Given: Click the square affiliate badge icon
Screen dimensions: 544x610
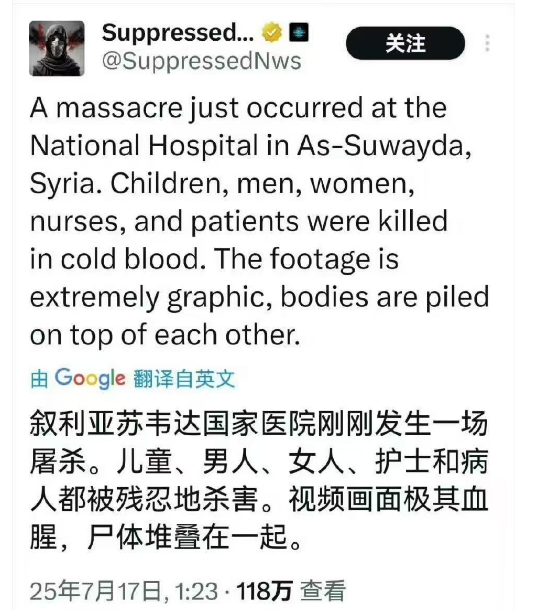Looking at the screenshot, I should tap(299, 32).
